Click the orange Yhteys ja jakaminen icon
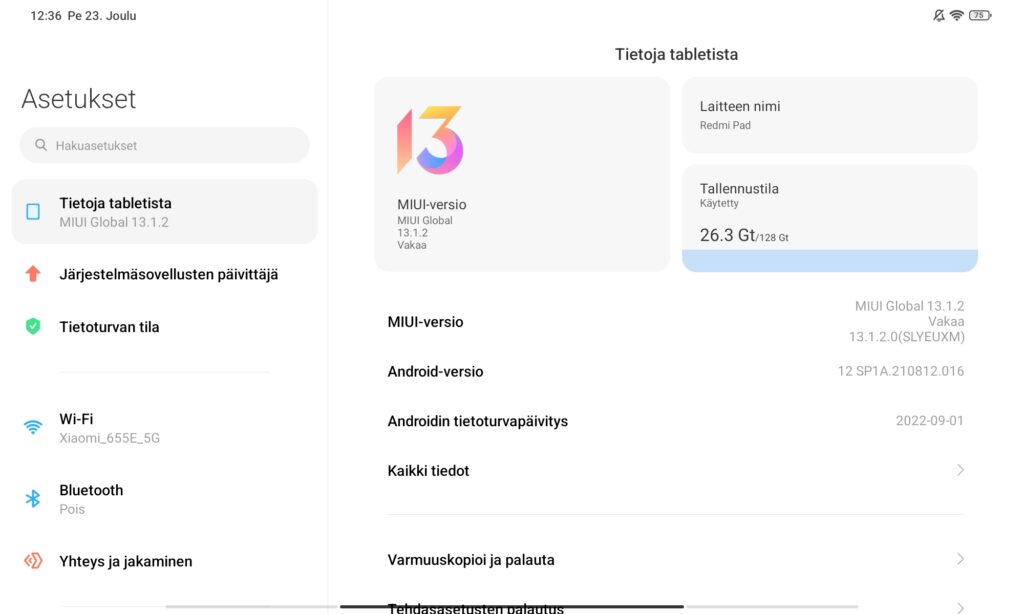Image resolution: width=1024 pixels, height=614 pixels. click(x=33, y=560)
